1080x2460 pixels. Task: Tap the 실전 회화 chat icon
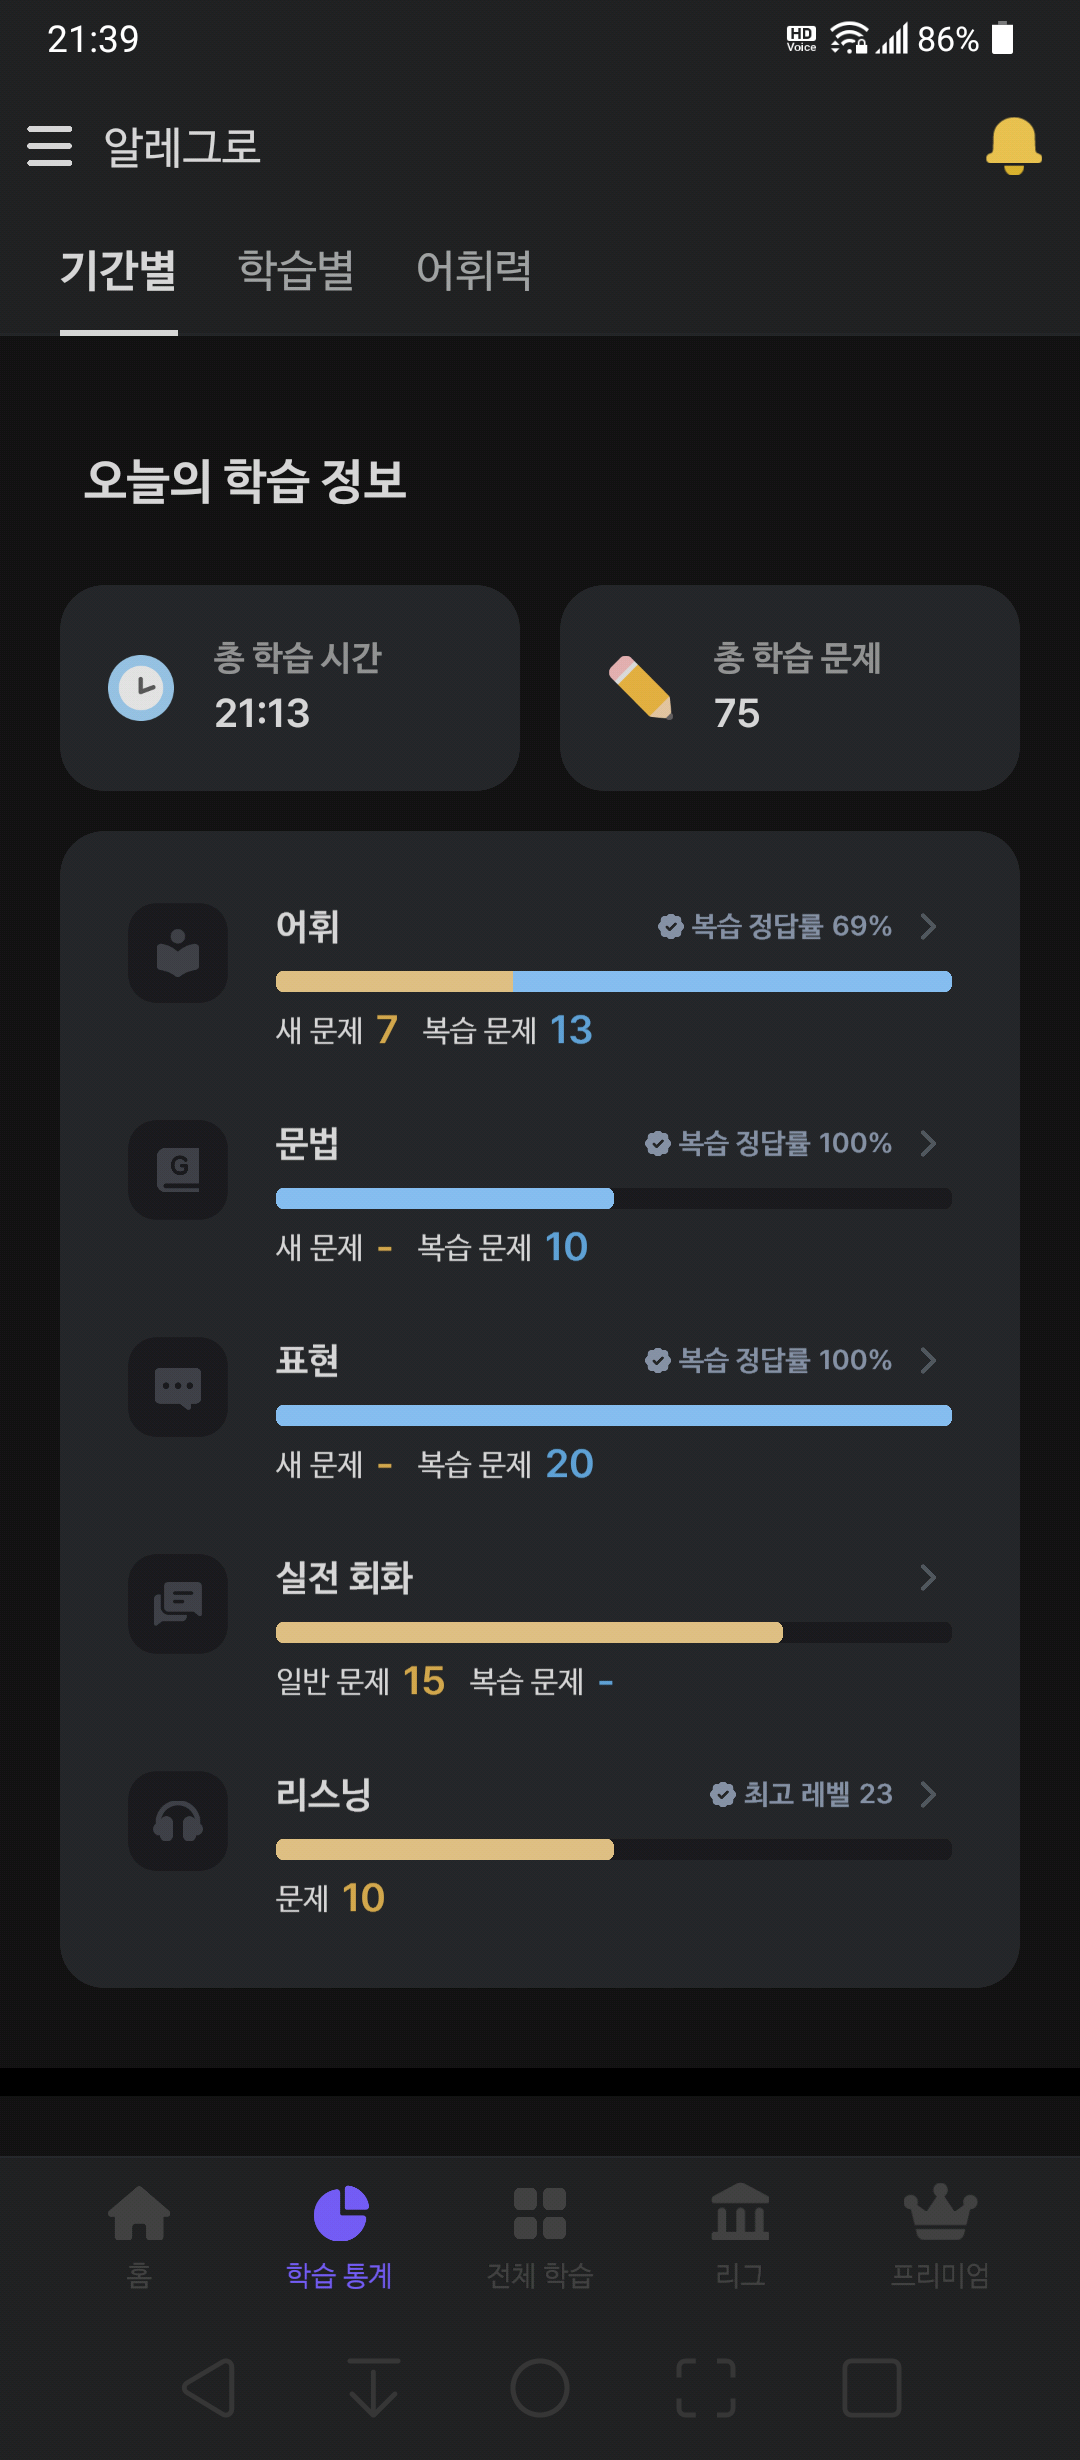pyautogui.click(x=178, y=1604)
